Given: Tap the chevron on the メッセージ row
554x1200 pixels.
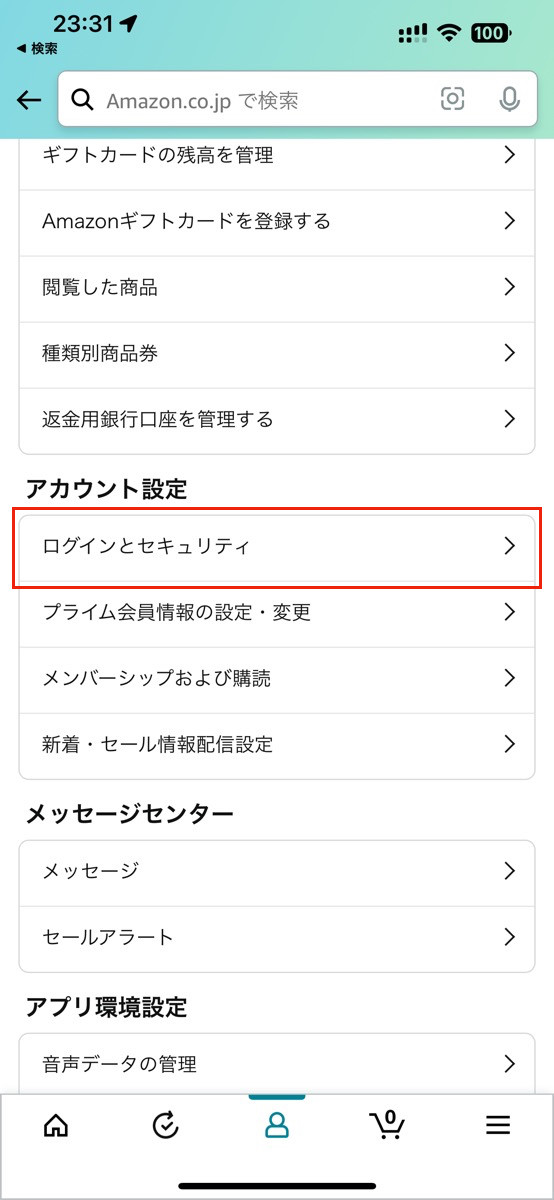Looking at the screenshot, I should tap(509, 870).
